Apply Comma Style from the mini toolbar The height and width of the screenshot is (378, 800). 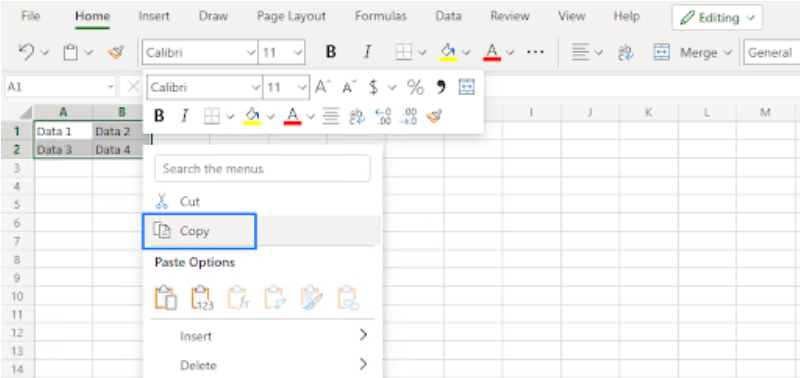coord(441,87)
